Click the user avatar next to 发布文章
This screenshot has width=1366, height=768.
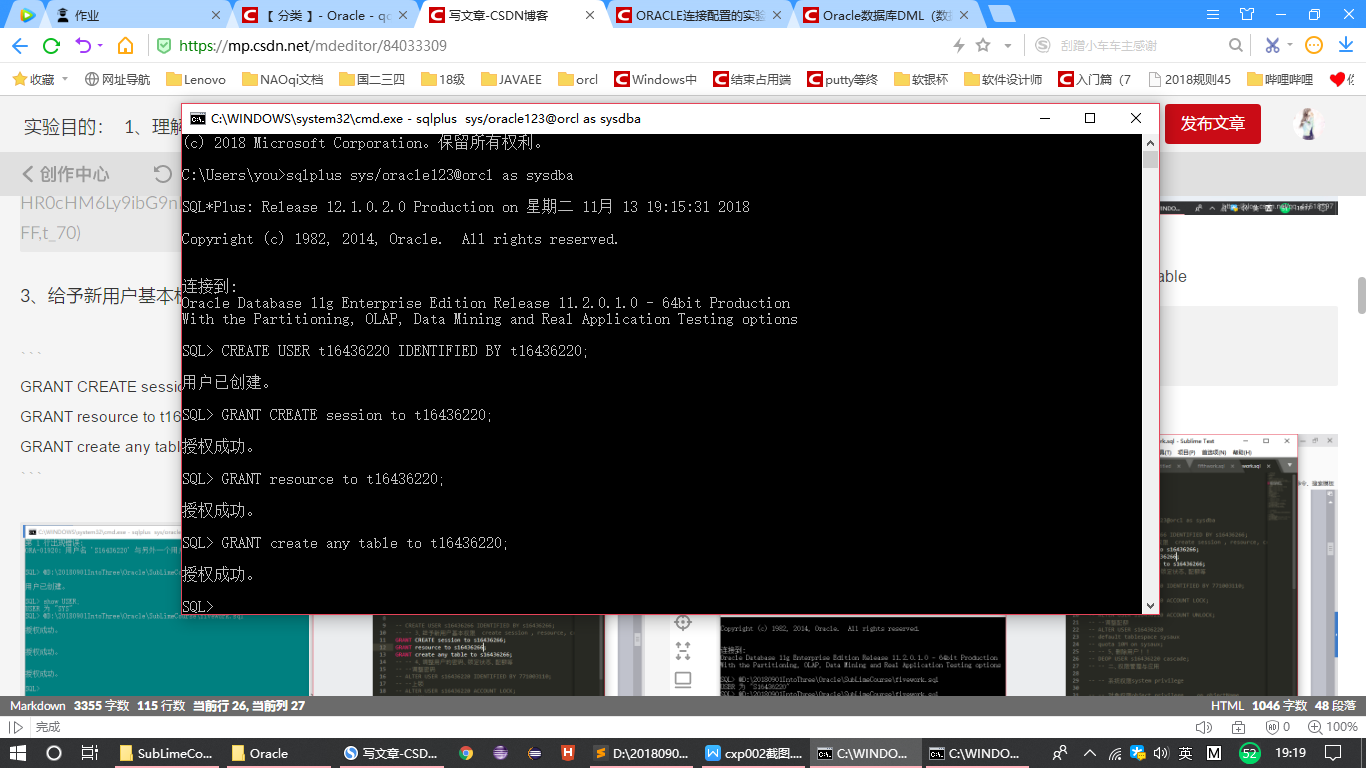(1309, 124)
